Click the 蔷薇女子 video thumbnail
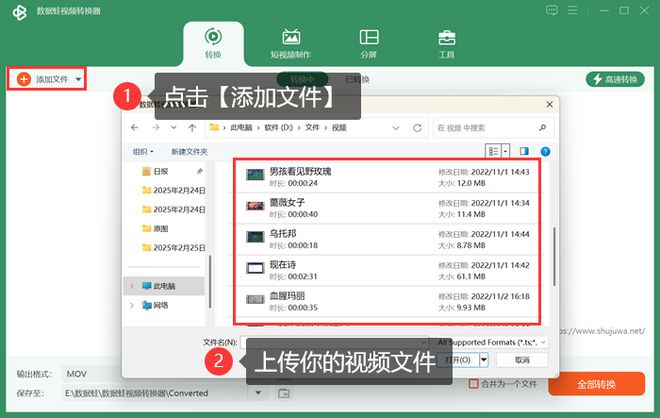This screenshot has width=660, height=418. click(x=255, y=206)
